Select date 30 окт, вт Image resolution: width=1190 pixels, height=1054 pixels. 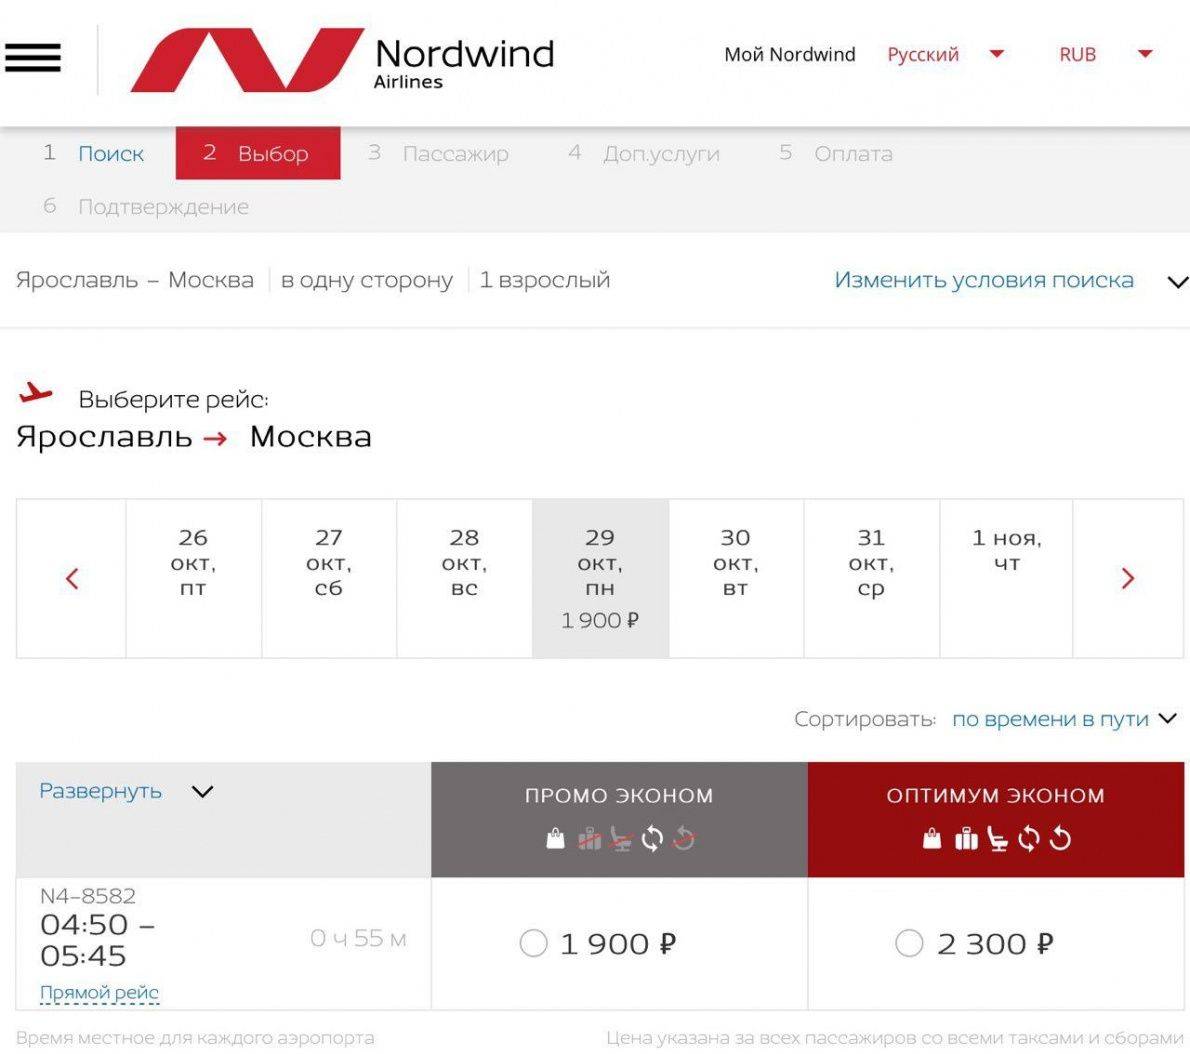coord(735,578)
